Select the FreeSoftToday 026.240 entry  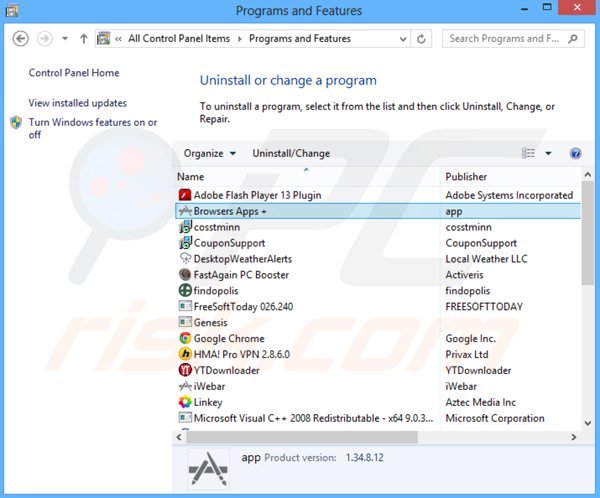click(x=243, y=307)
